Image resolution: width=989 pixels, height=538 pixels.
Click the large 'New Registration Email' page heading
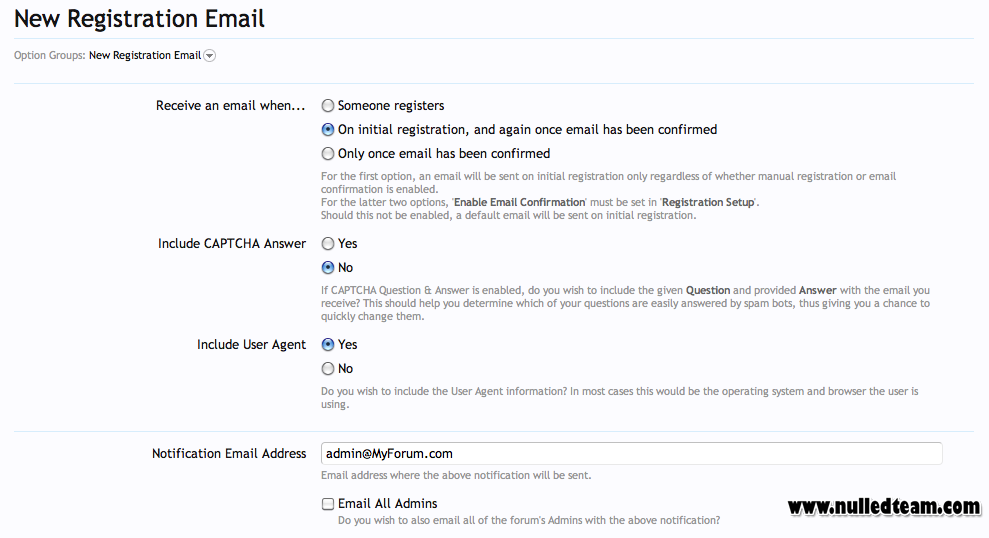(139, 18)
